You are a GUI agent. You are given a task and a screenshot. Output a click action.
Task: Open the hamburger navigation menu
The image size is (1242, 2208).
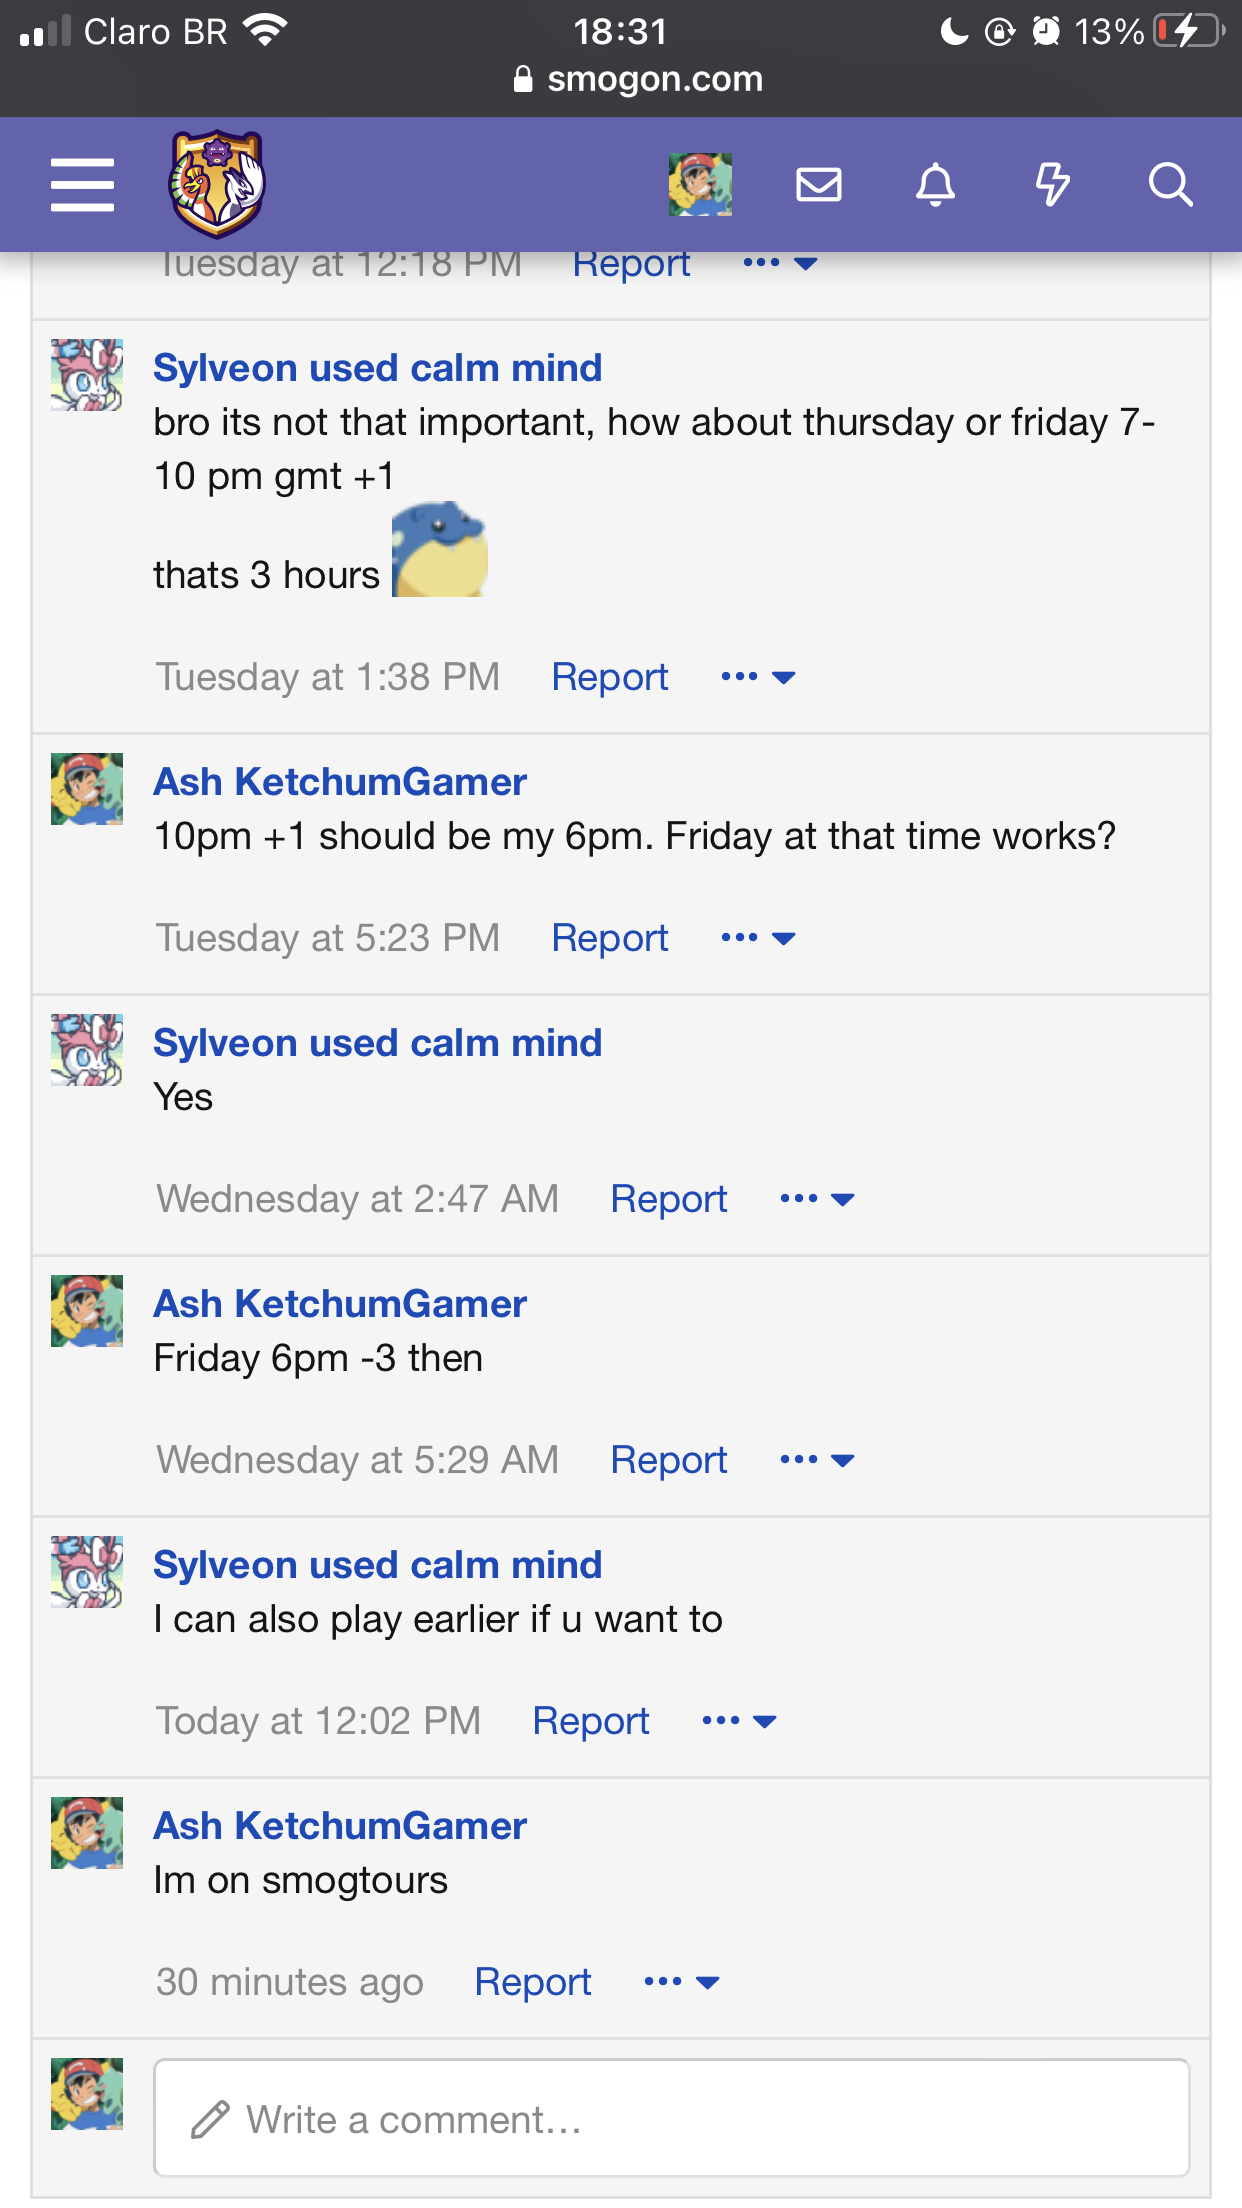point(82,185)
